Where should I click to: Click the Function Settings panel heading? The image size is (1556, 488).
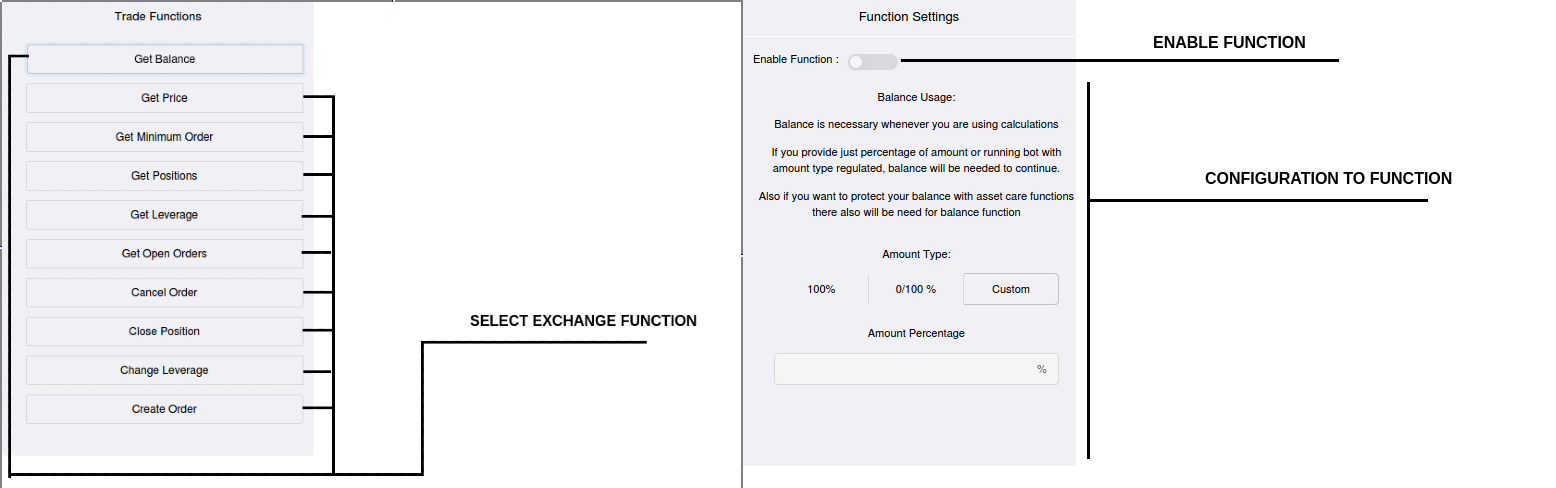click(x=908, y=16)
